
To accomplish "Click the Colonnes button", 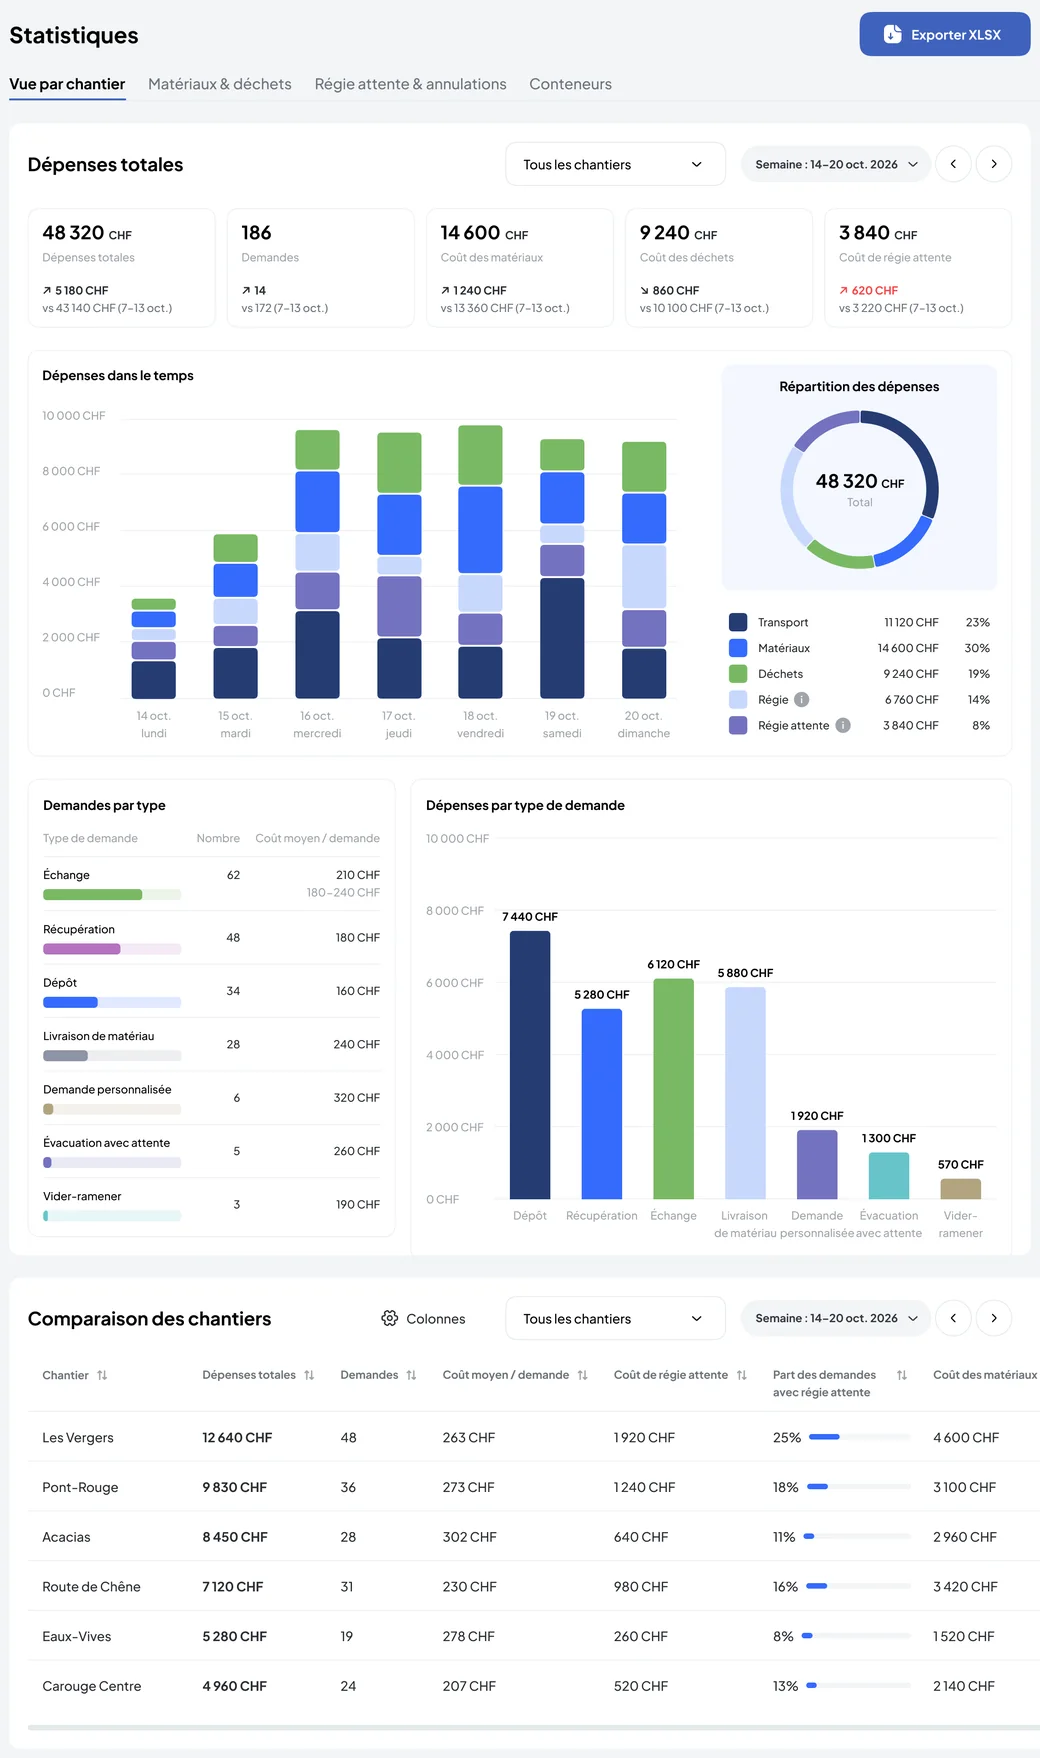I will pos(423,1318).
